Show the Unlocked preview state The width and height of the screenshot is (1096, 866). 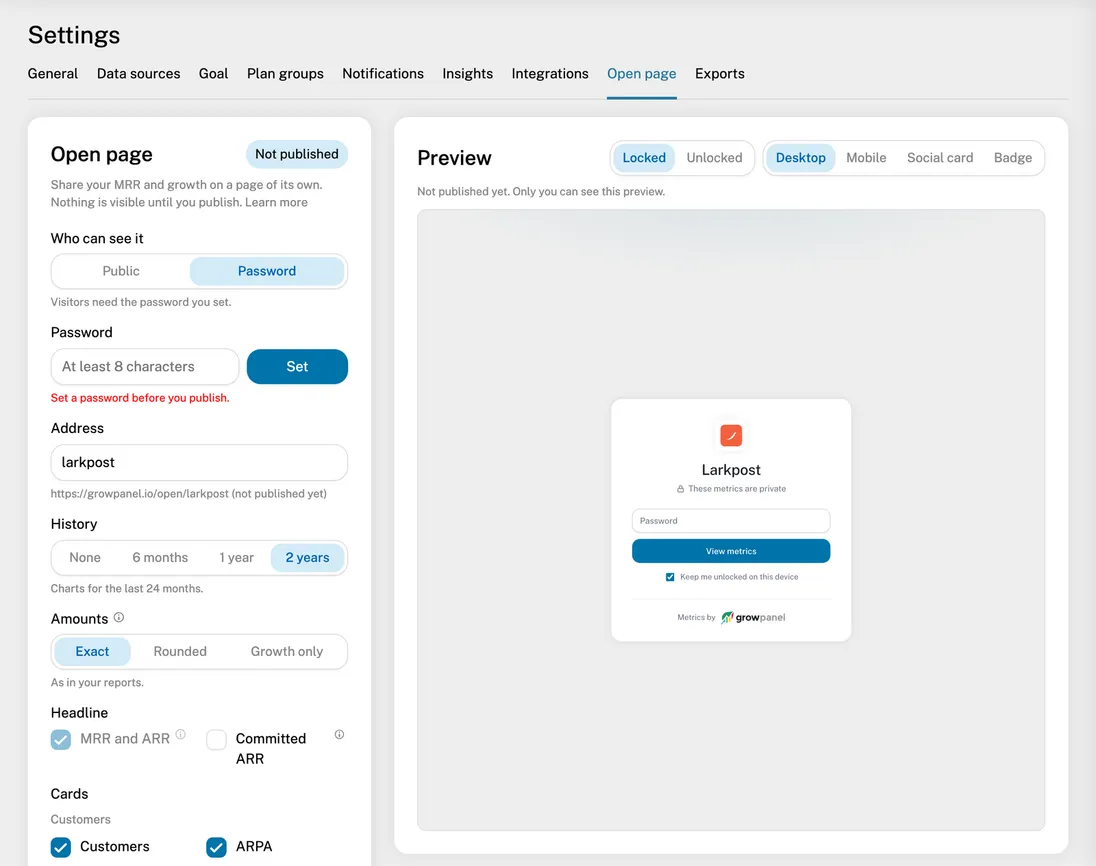pos(714,158)
